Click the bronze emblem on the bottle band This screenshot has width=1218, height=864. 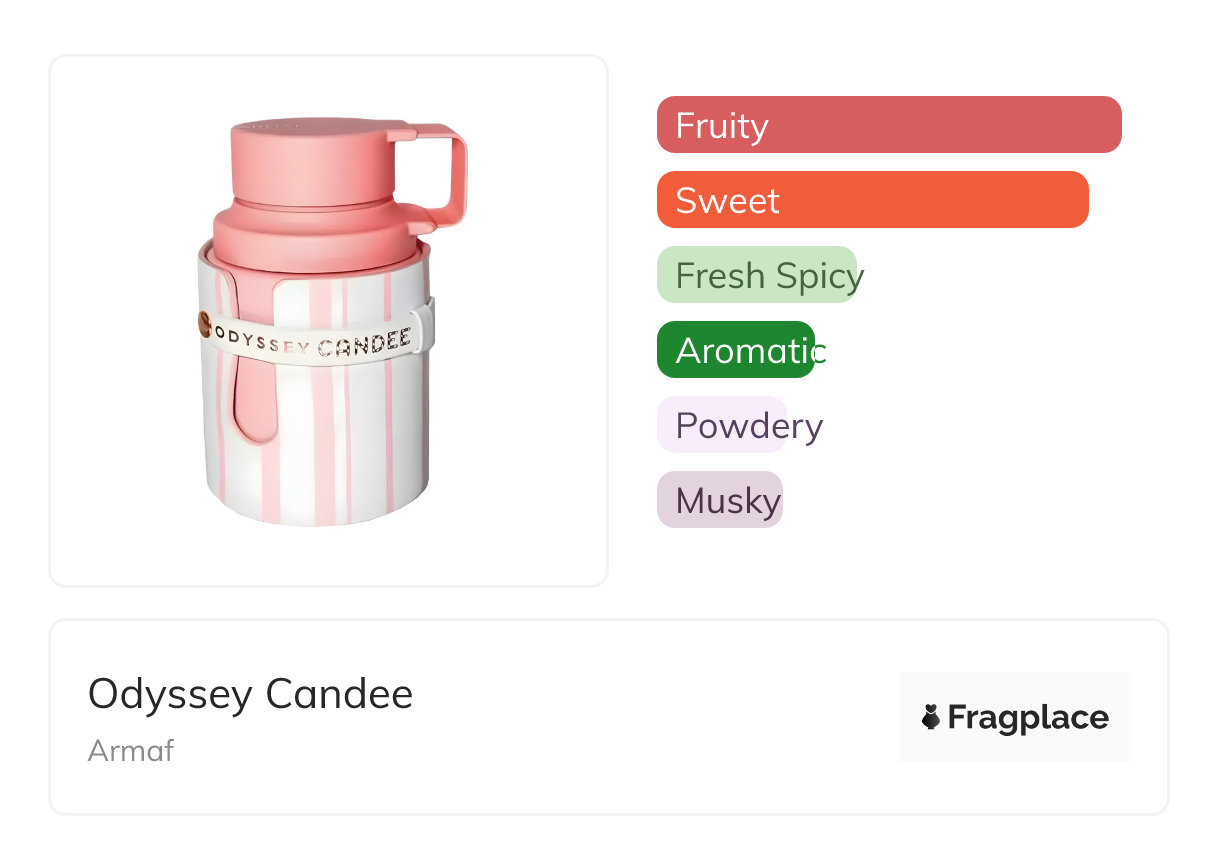point(204,324)
